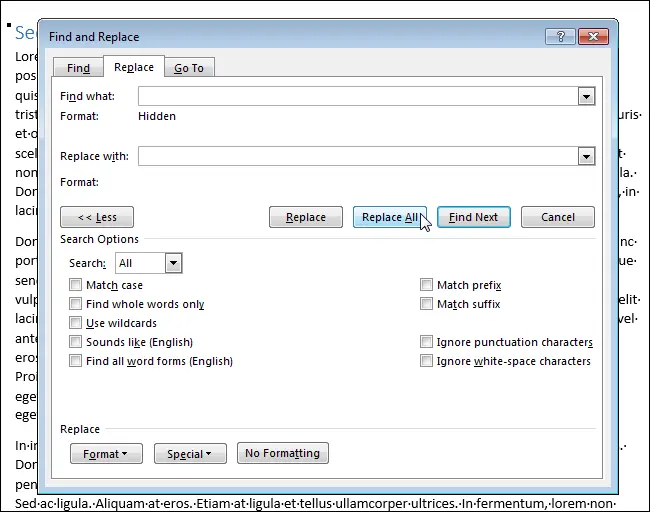Switch to the Find tab
The image size is (650, 512).
(78, 68)
